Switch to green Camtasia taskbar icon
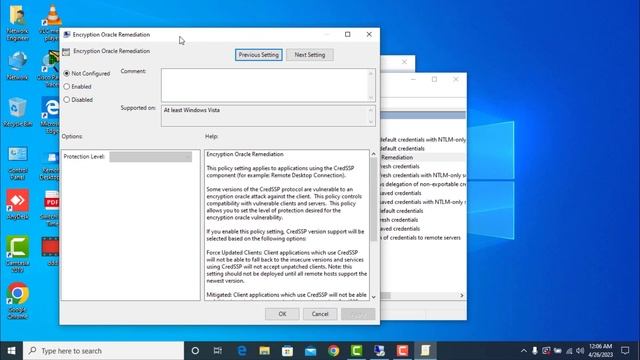The image size is (640, 360). [x=356, y=351]
